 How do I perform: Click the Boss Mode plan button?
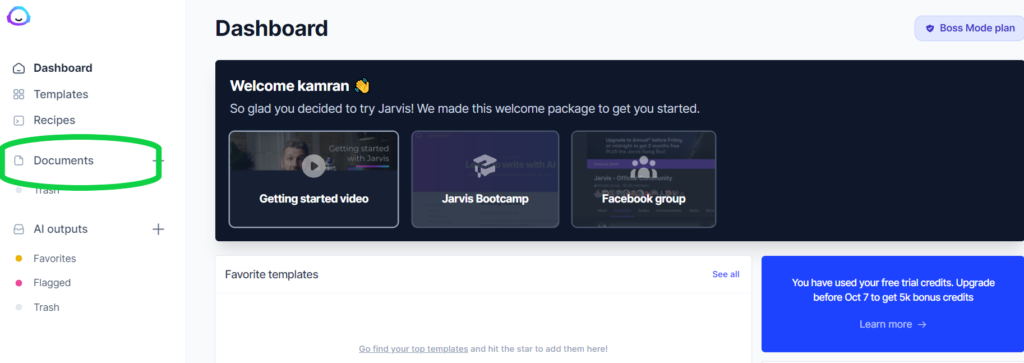(x=969, y=28)
